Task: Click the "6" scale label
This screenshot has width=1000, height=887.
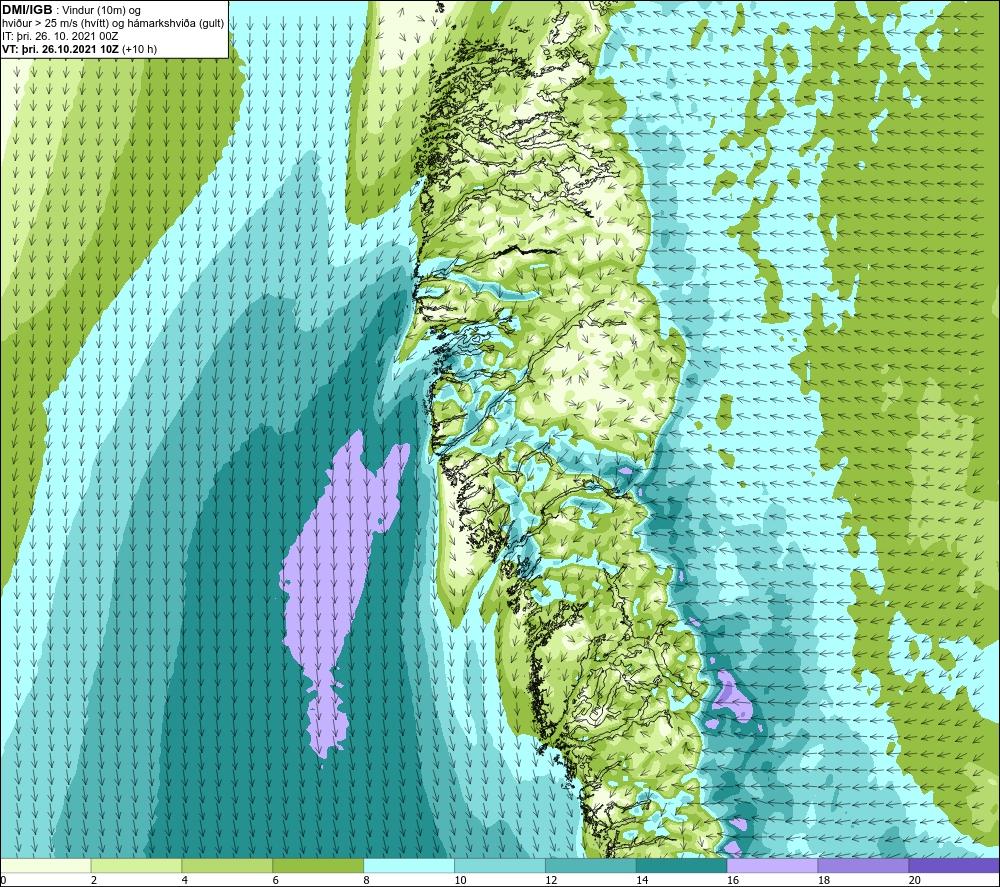Action: [x=276, y=880]
